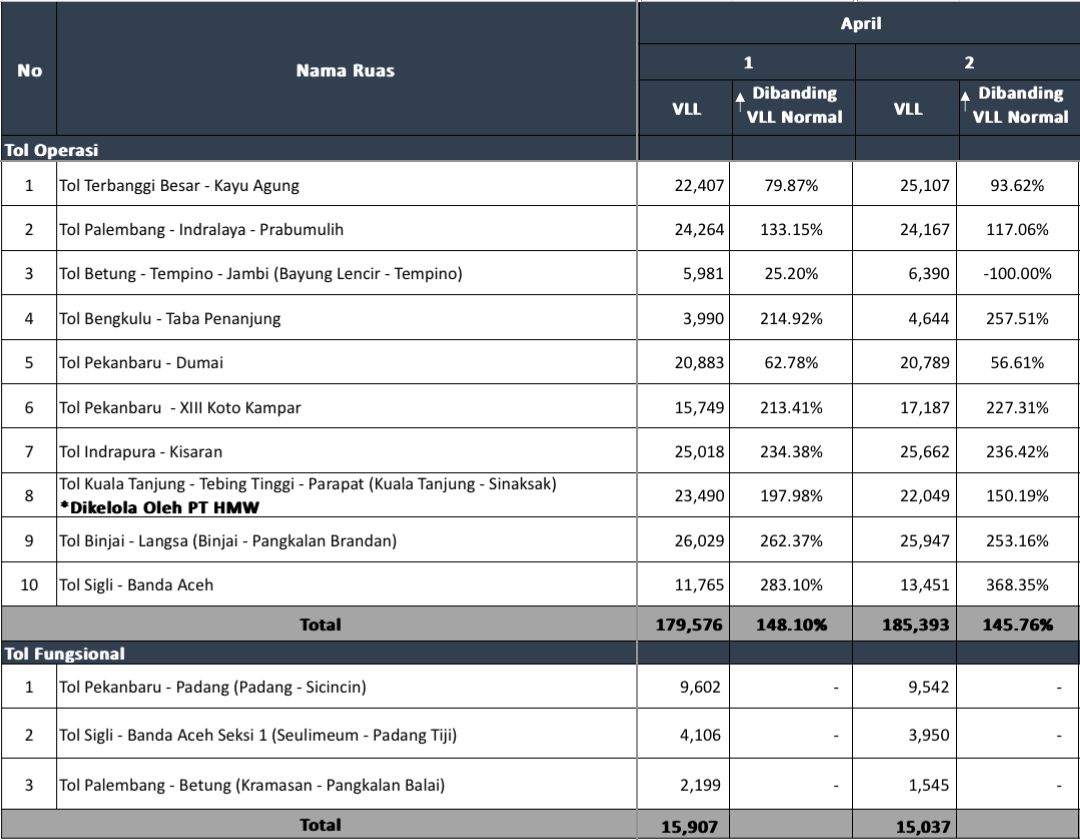The image size is (1080, 840).
Task: Click the No column header
Action: [x=29, y=70]
